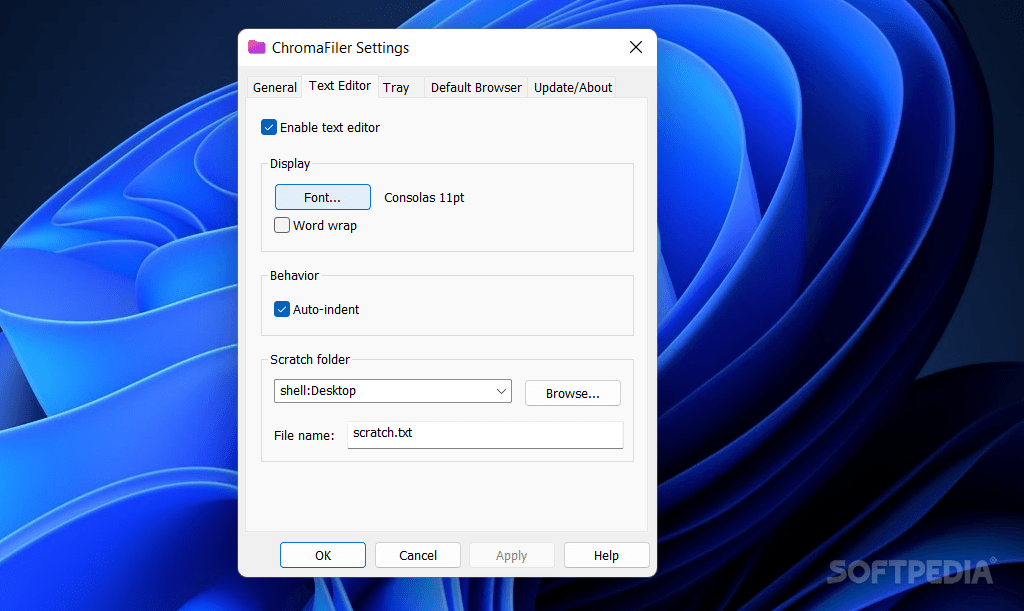Click the Display group label
The height and width of the screenshot is (611, 1024).
(290, 164)
